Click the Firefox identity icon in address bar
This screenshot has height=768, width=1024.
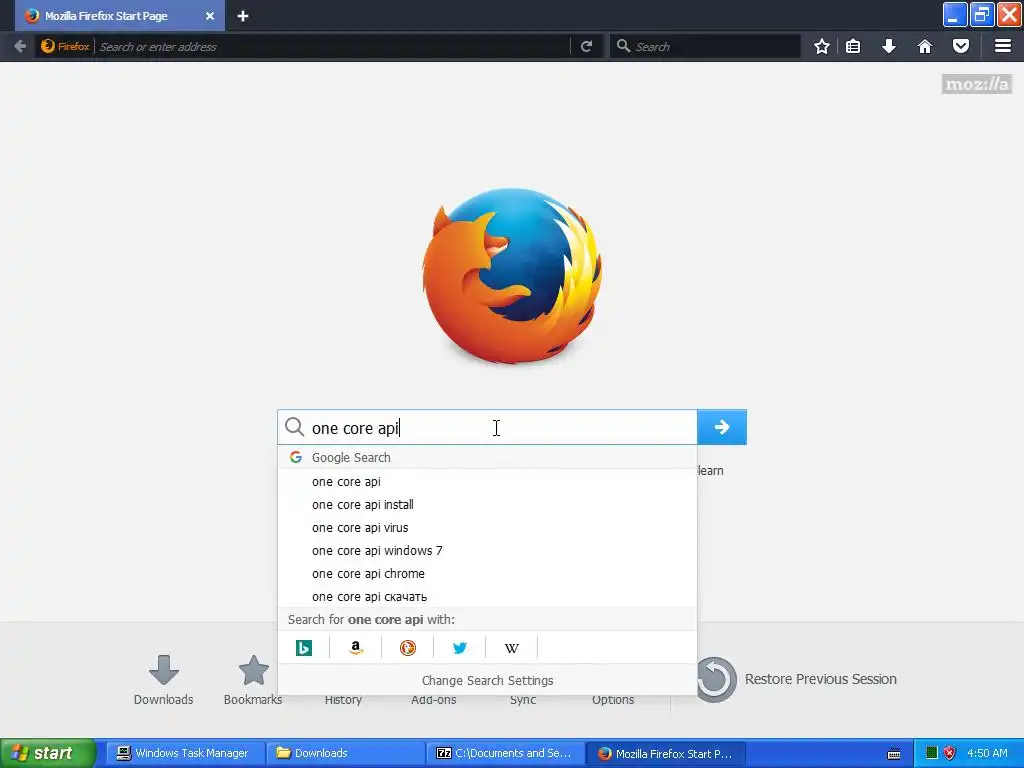65,46
